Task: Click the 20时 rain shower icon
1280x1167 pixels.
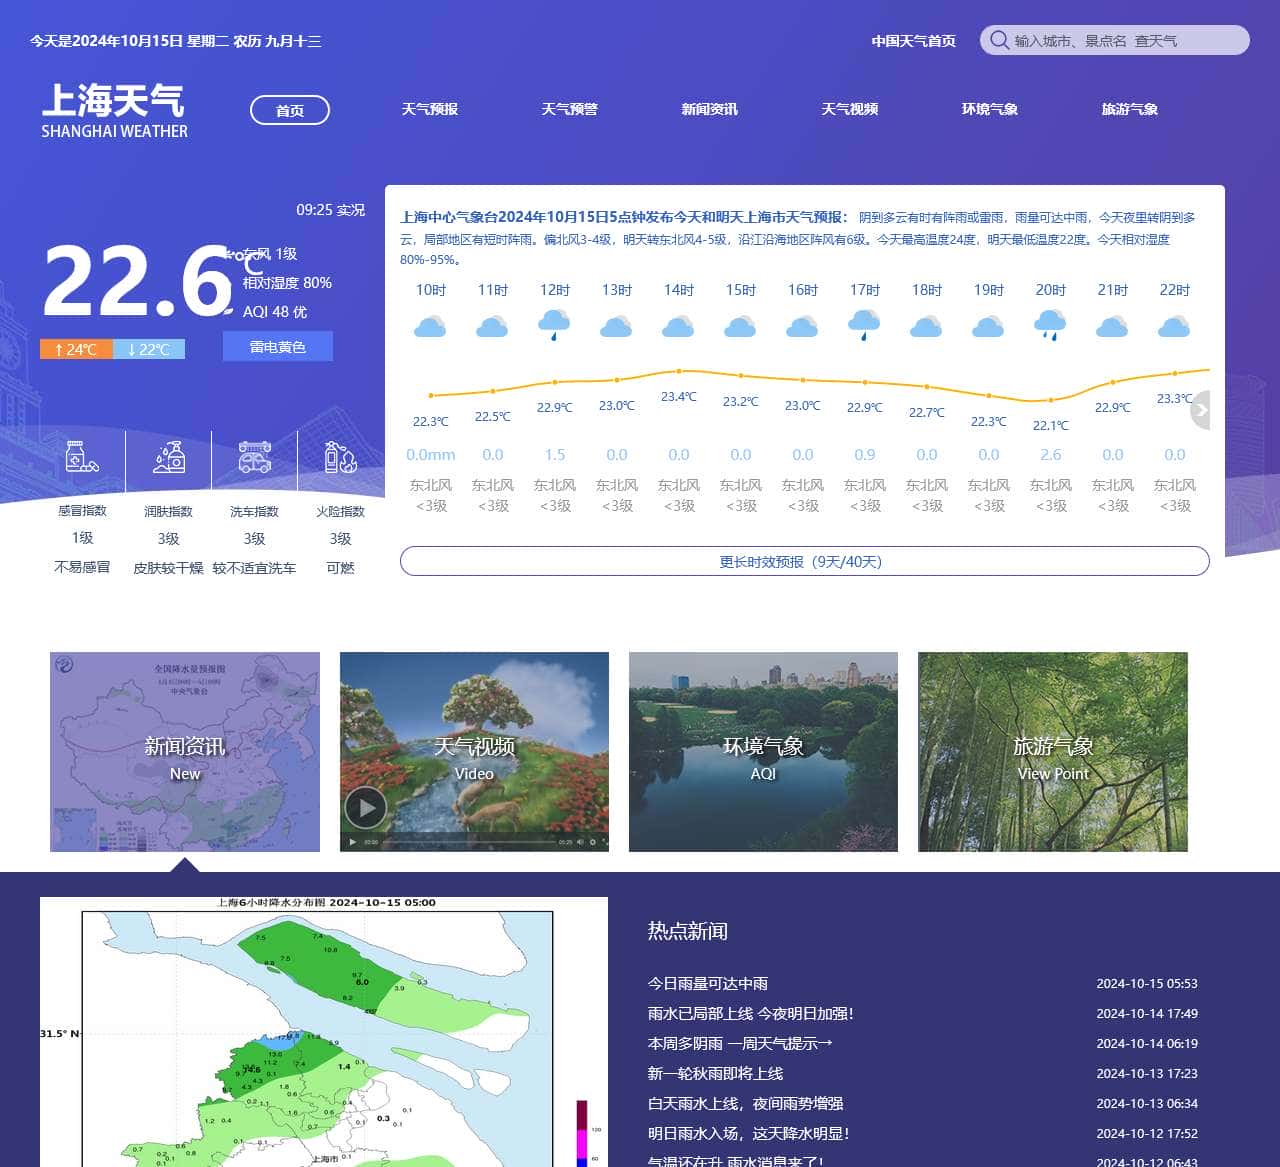Action: pyautogui.click(x=1050, y=325)
